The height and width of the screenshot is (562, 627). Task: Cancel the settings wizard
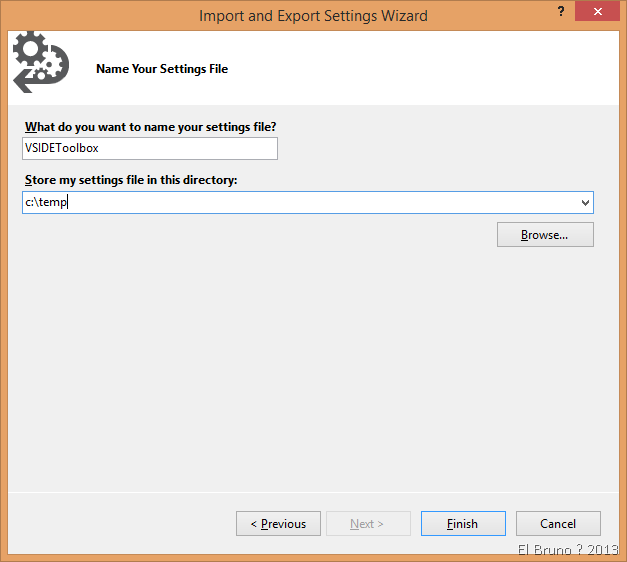558,524
